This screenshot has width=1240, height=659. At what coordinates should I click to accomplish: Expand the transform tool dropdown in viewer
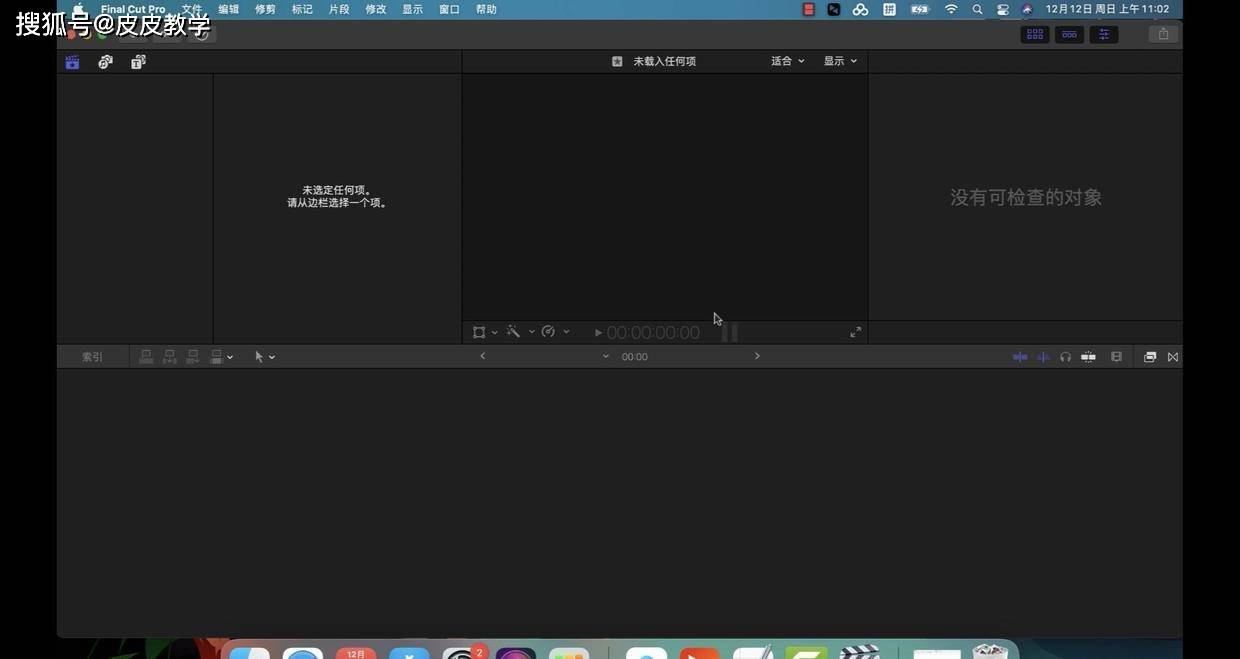click(x=495, y=331)
